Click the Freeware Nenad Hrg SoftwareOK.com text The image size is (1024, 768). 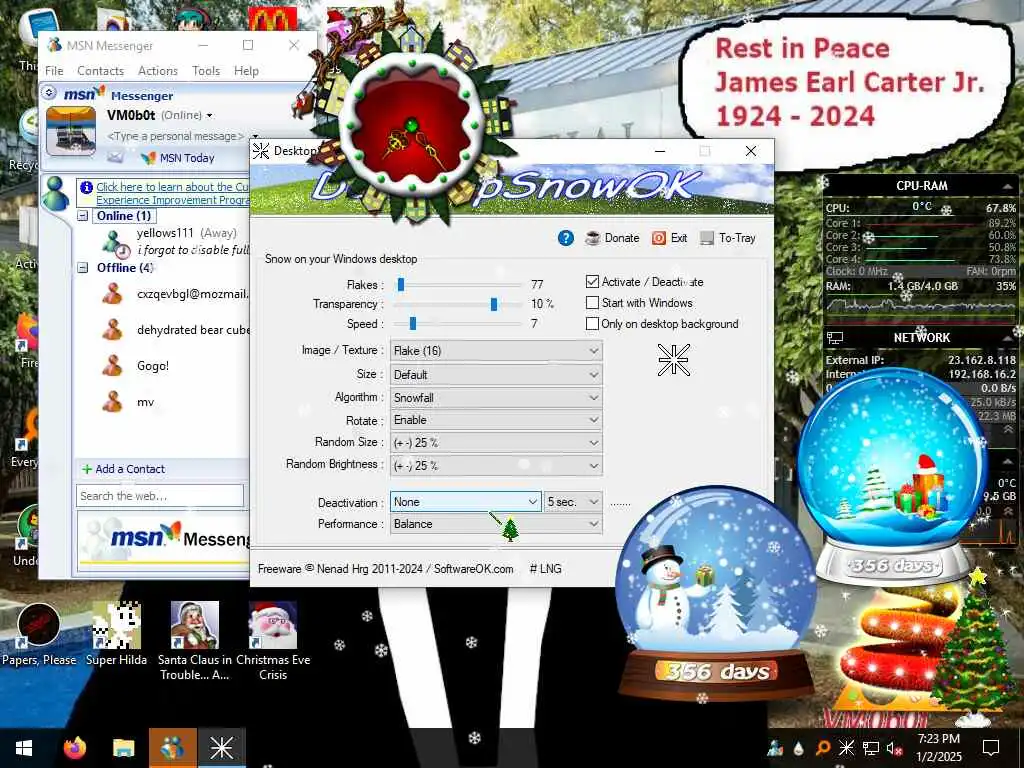tap(385, 569)
